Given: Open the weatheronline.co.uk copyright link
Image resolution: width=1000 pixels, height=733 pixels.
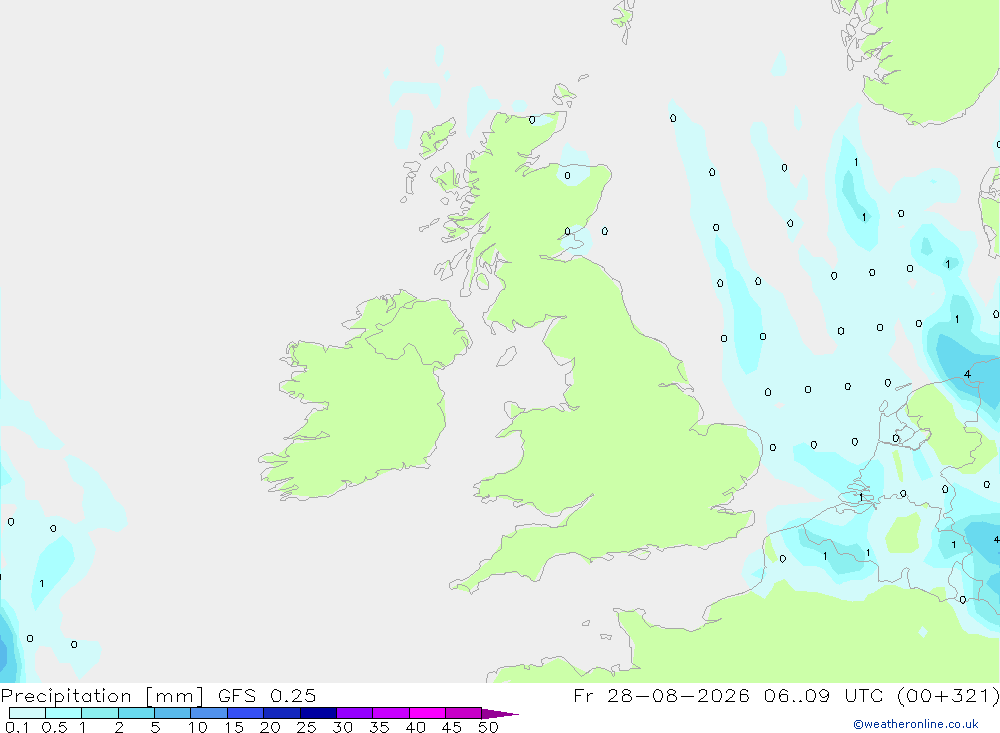Looking at the screenshot, I should coord(916,724).
